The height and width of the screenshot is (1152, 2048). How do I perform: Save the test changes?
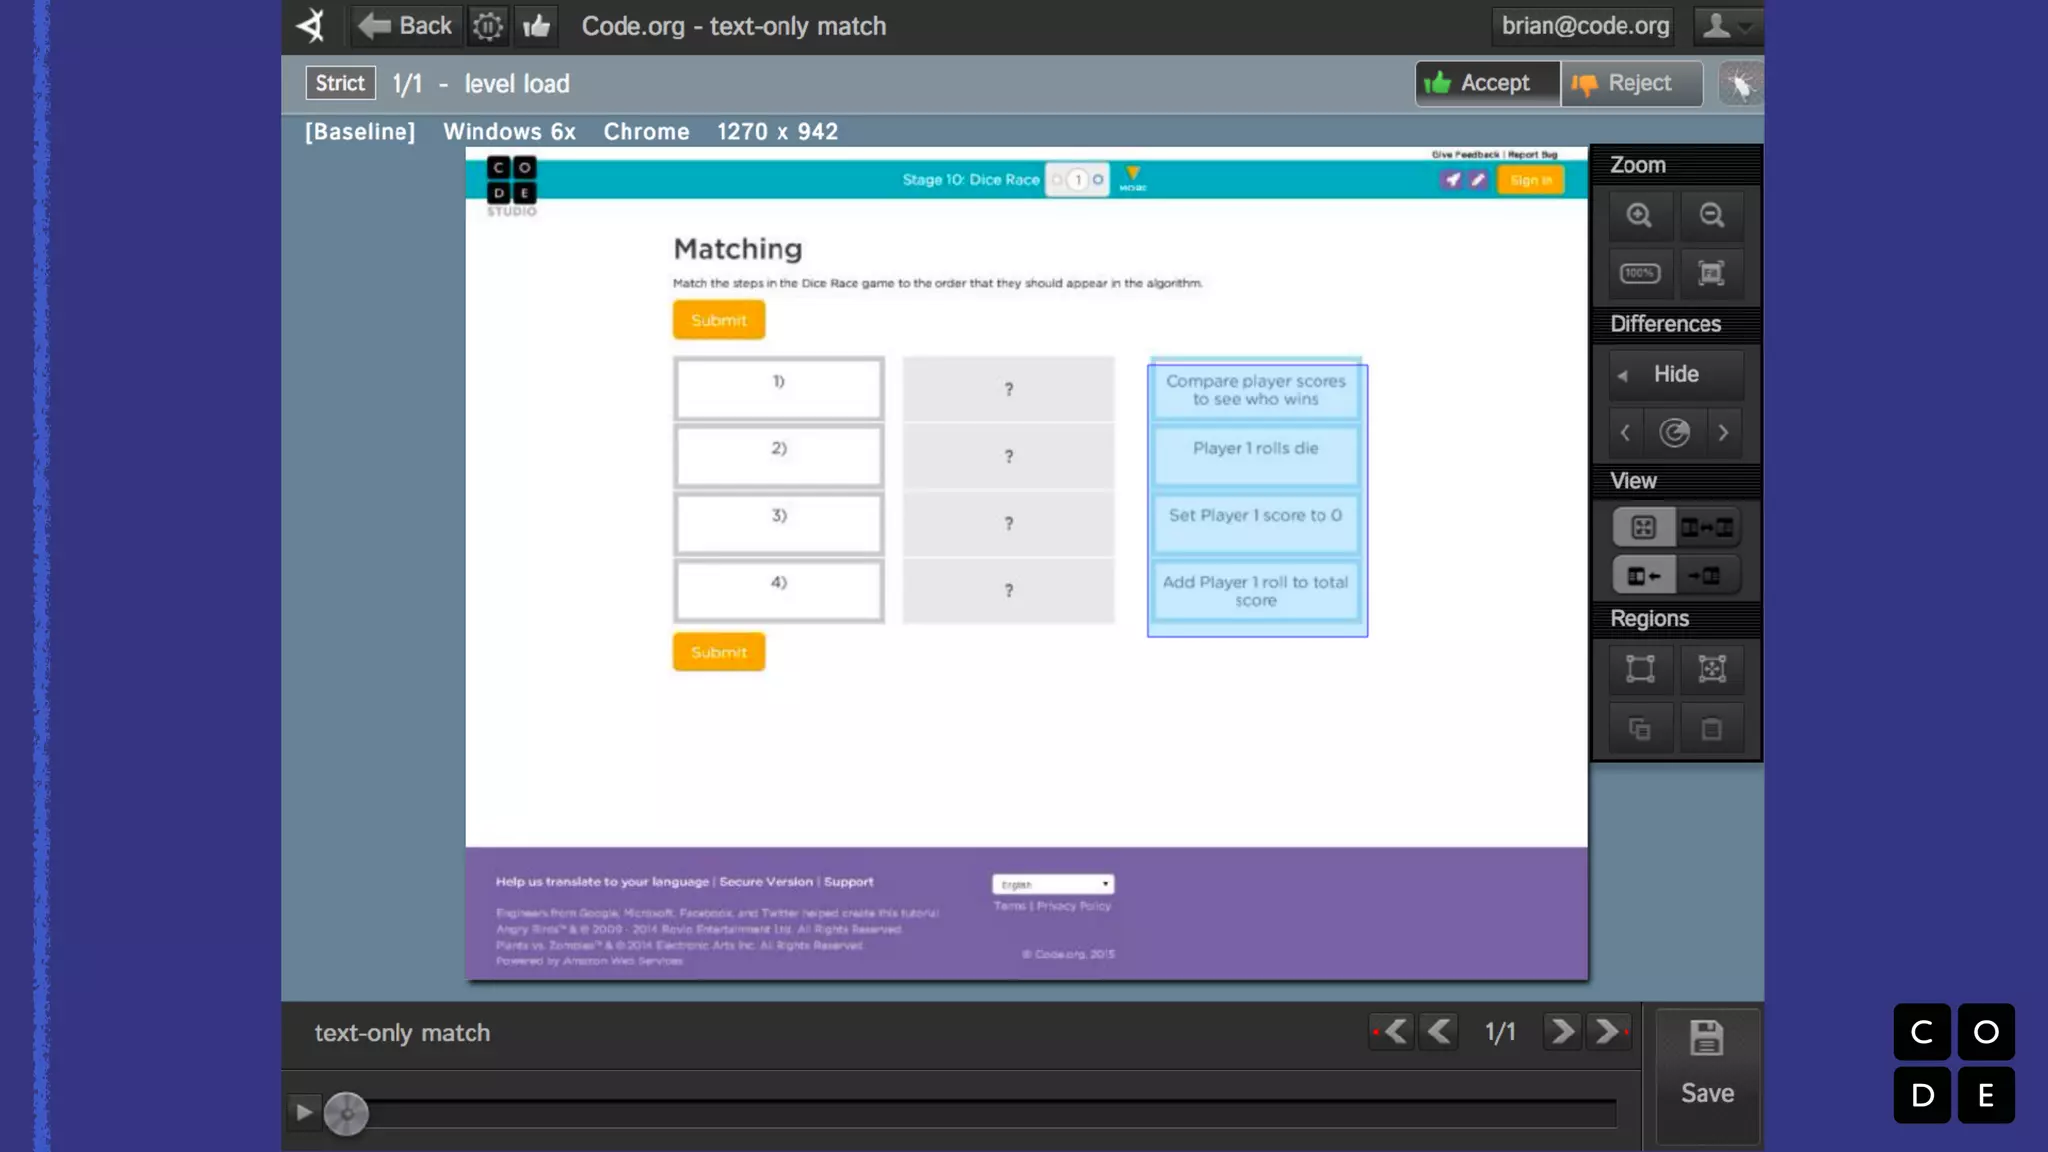tap(1707, 1075)
